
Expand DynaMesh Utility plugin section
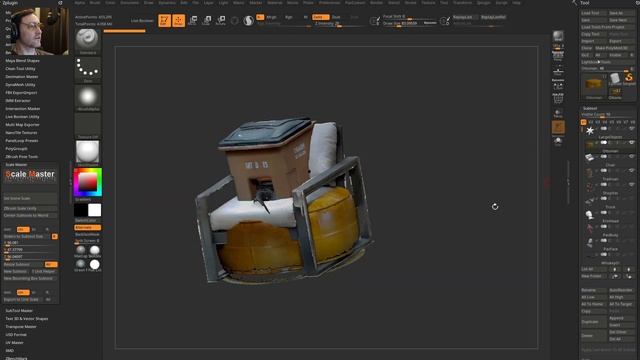[20, 84]
